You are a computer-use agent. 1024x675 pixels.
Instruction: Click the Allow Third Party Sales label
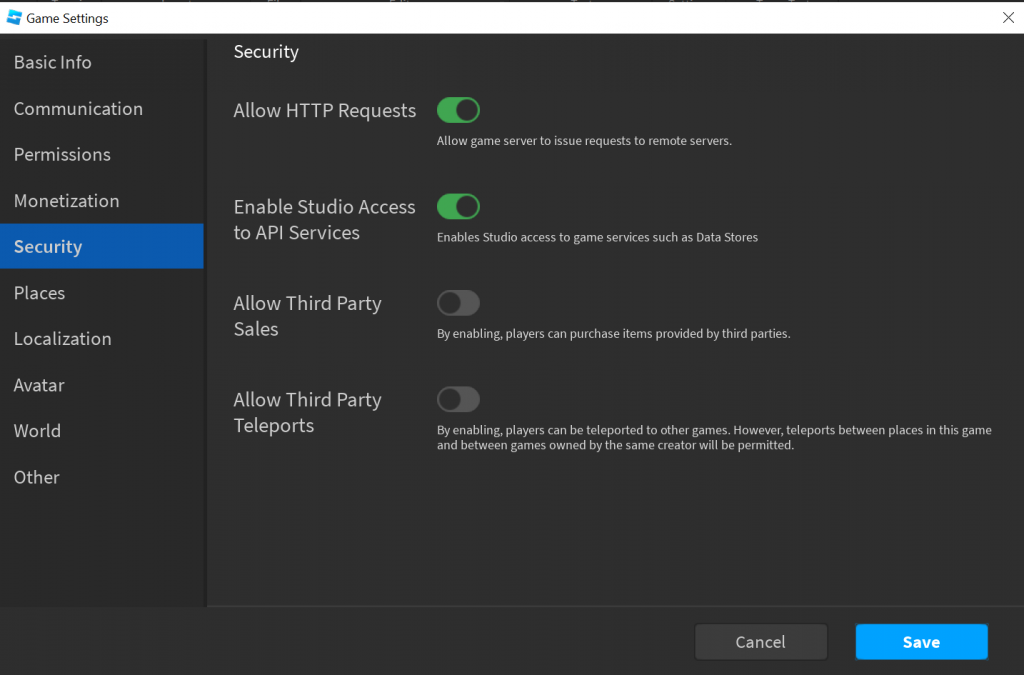click(x=308, y=316)
